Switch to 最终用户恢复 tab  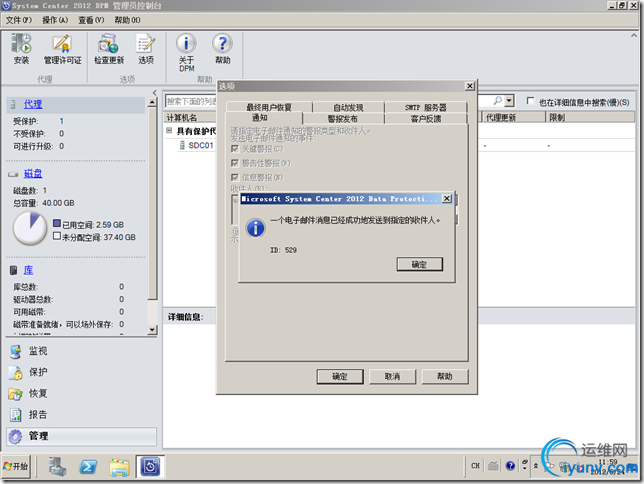pos(269,107)
